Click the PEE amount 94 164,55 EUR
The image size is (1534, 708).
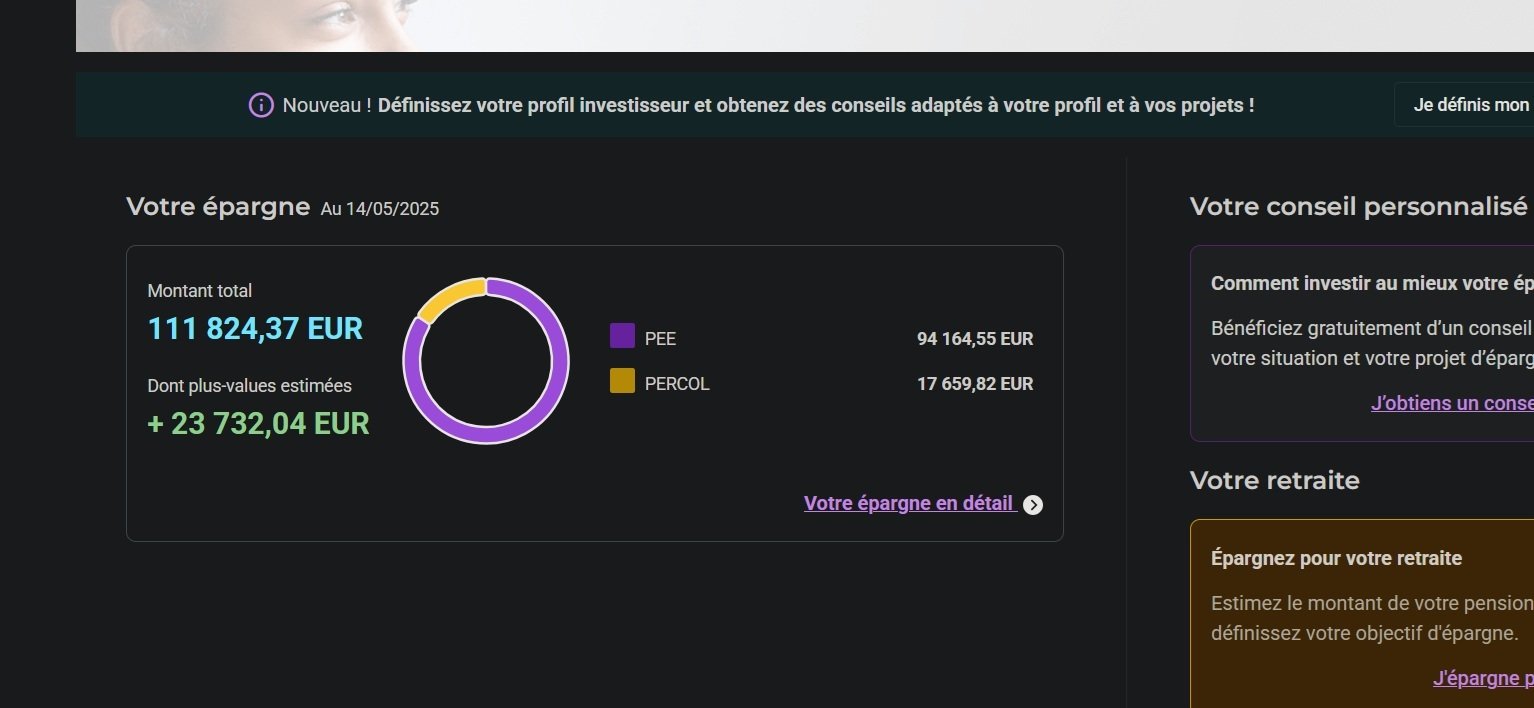[975, 339]
